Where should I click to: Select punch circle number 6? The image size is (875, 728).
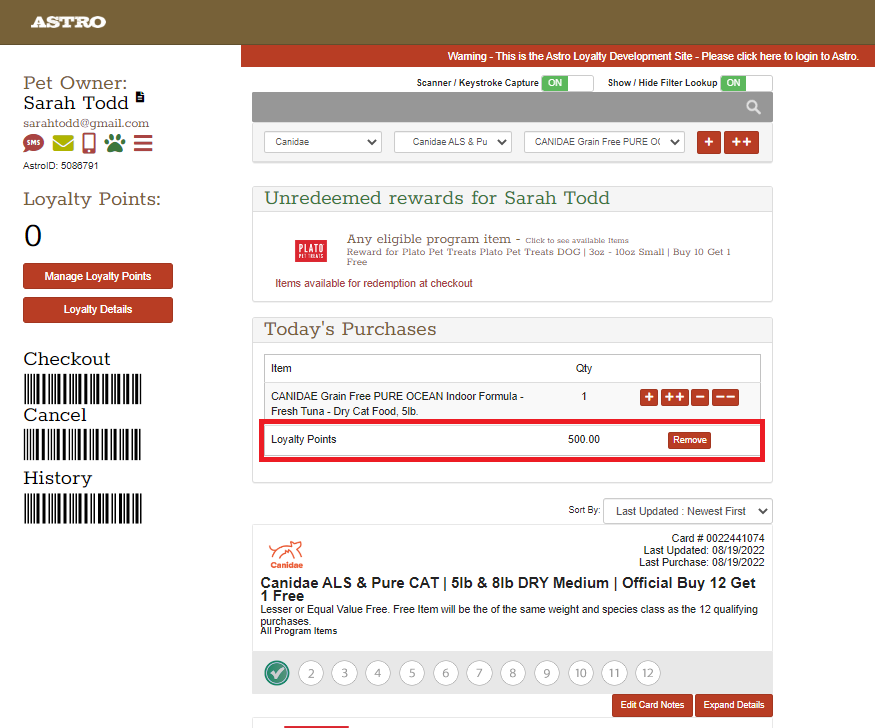coord(445,673)
